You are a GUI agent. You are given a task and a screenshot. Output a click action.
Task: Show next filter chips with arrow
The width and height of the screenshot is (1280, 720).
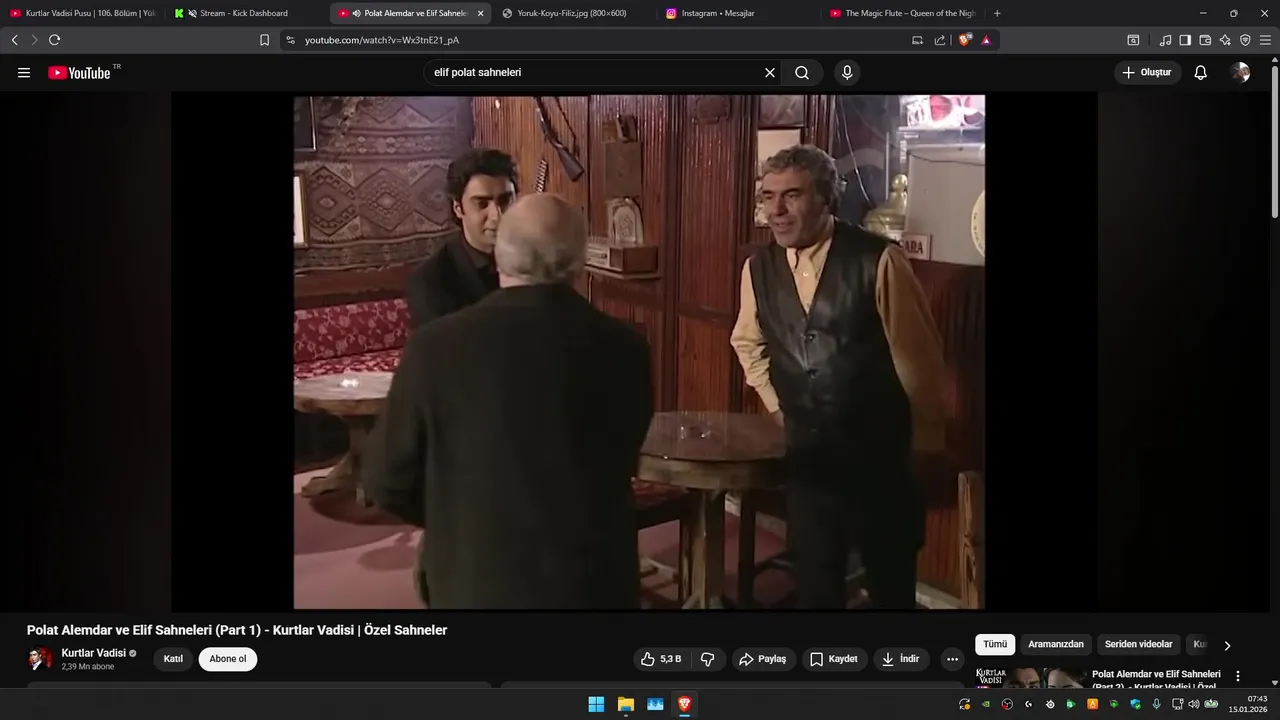pos(1227,645)
